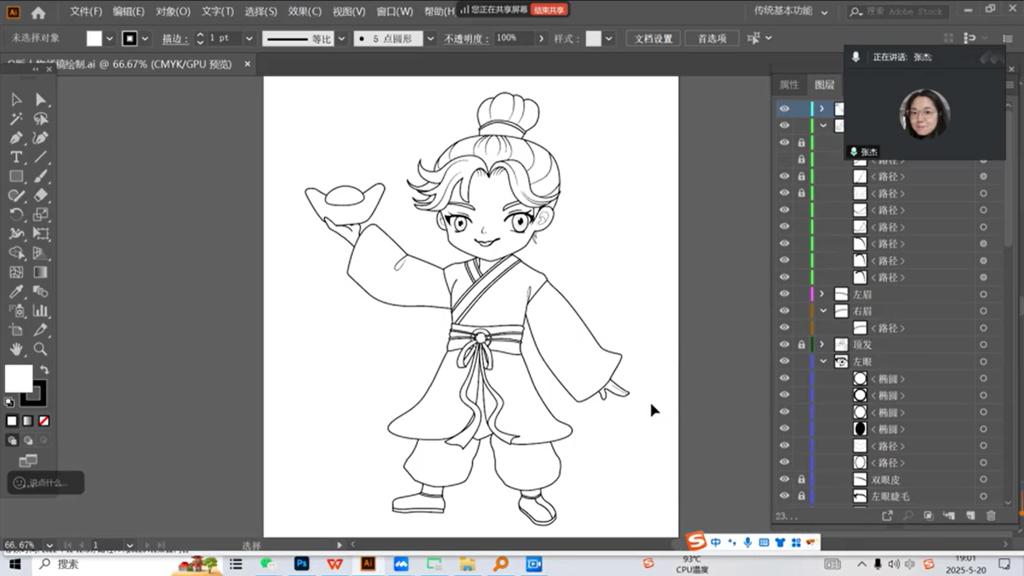Hide the 左眉 layer with eye icon
1024x576 pixels.
(784, 294)
